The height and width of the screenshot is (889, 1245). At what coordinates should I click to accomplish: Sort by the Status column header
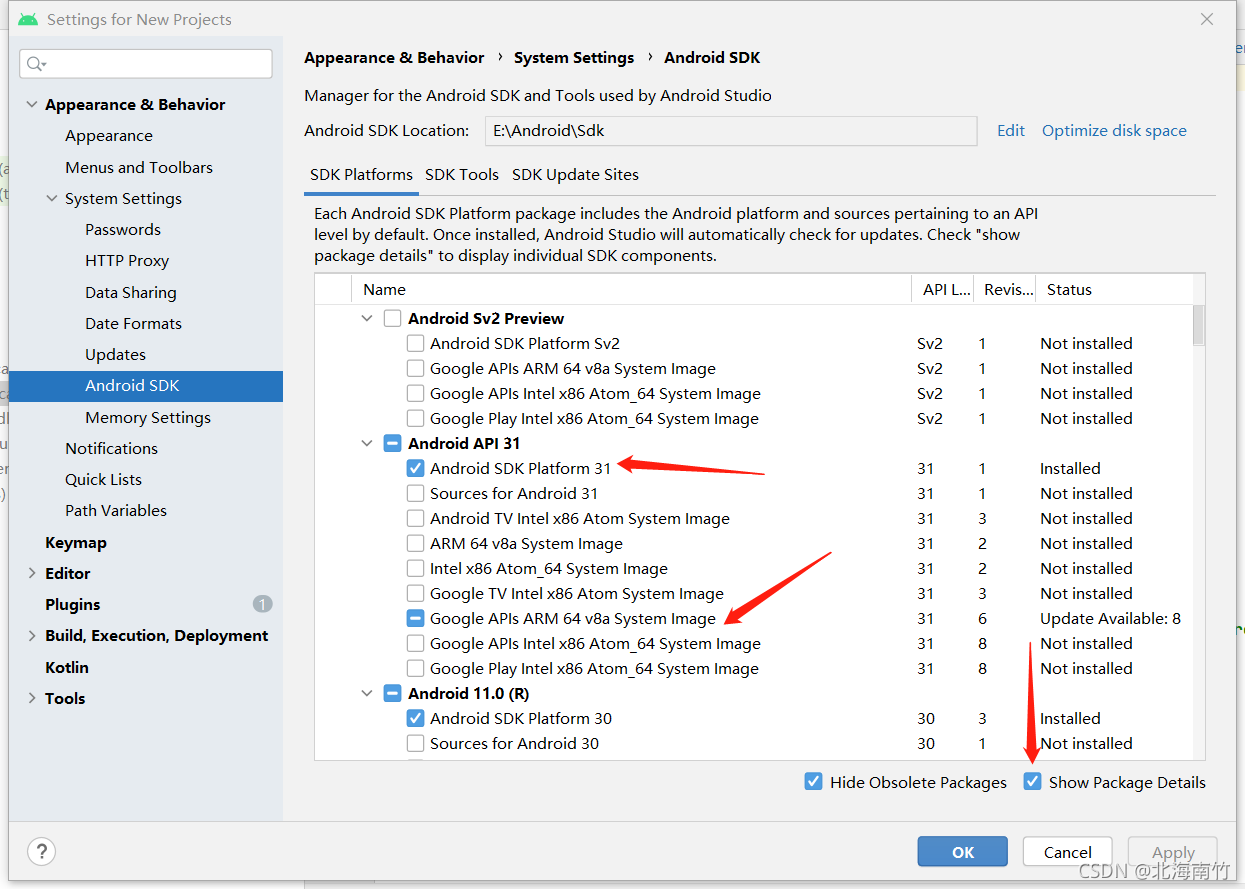tap(1114, 289)
